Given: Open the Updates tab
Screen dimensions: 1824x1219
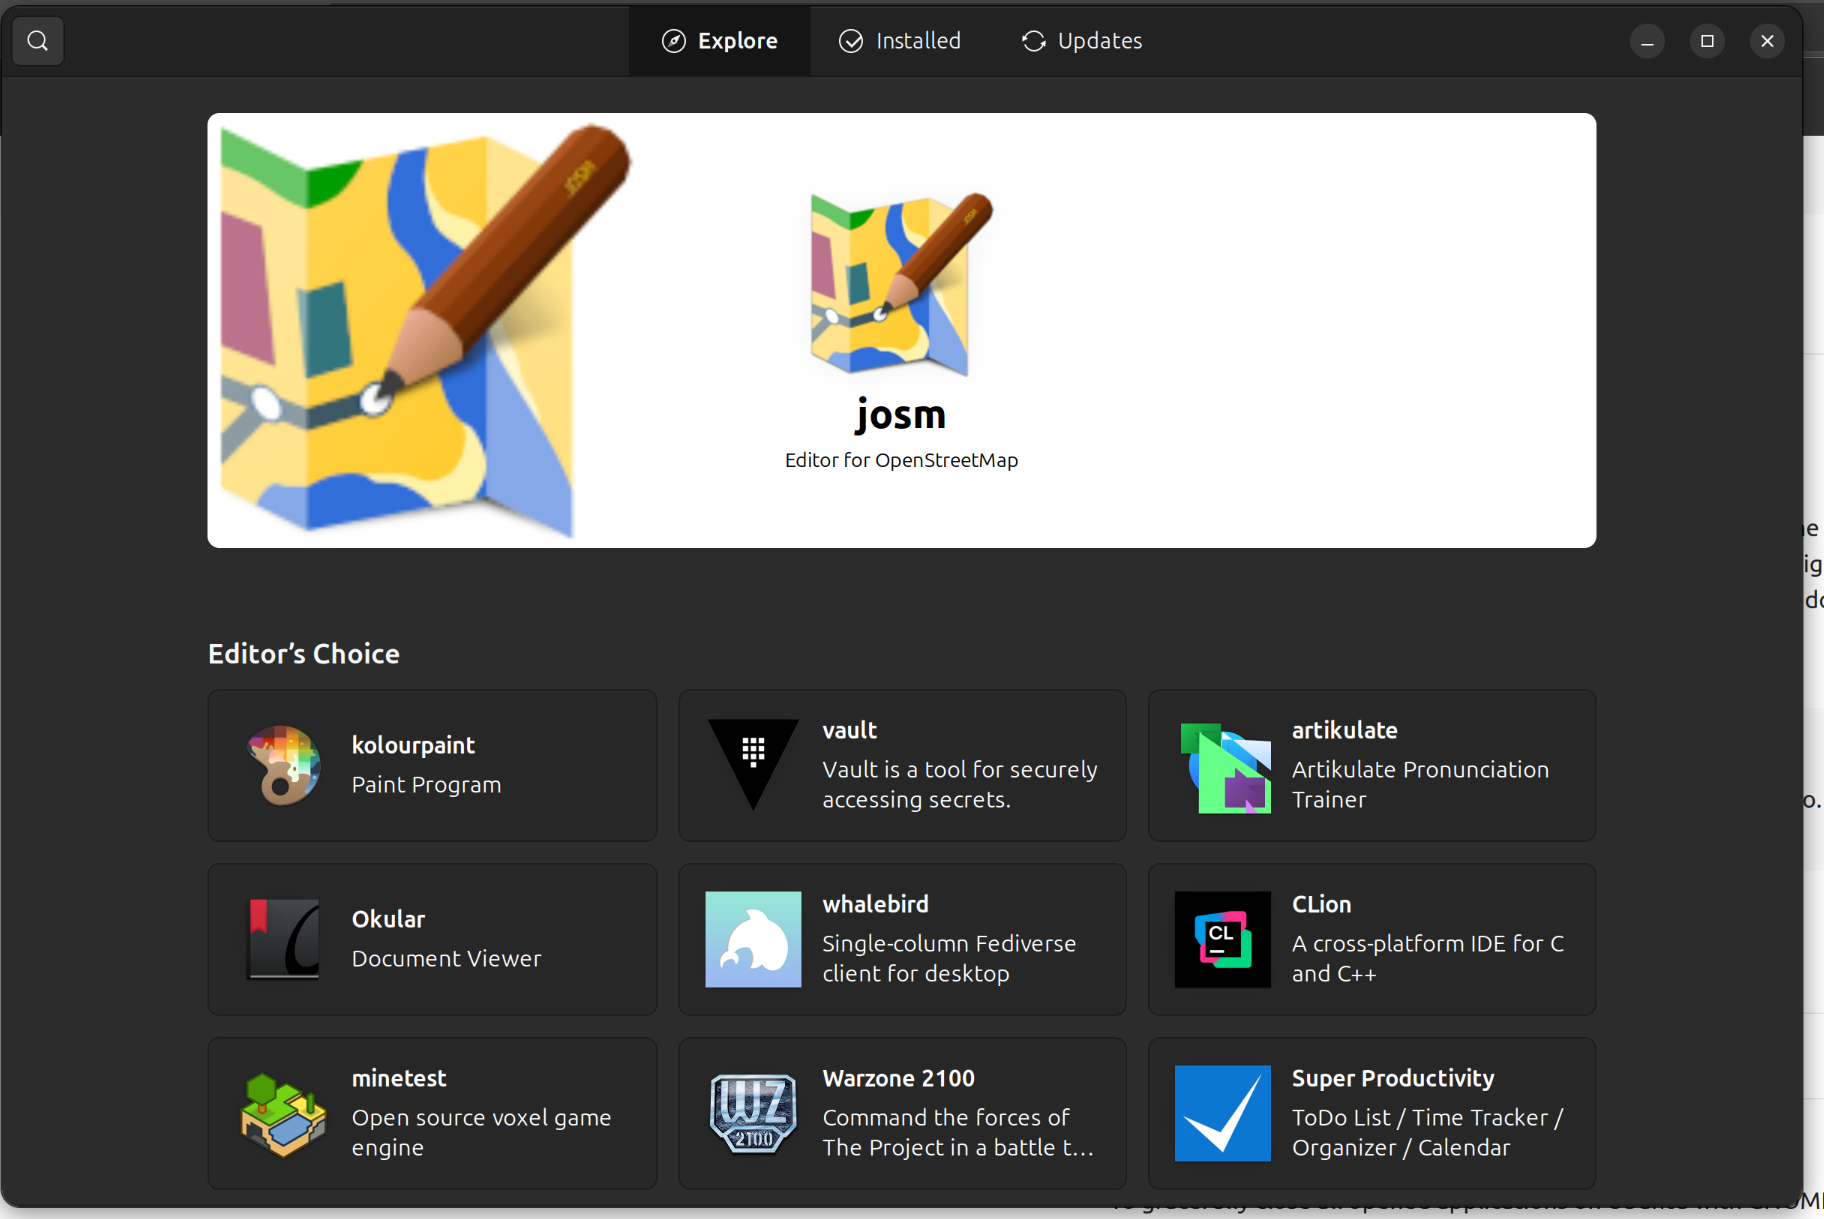Looking at the screenshot, I should click(x=1081, y=41).
